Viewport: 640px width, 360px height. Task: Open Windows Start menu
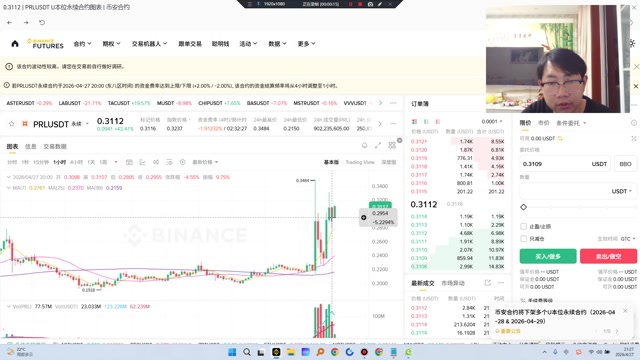click(232, 352)
